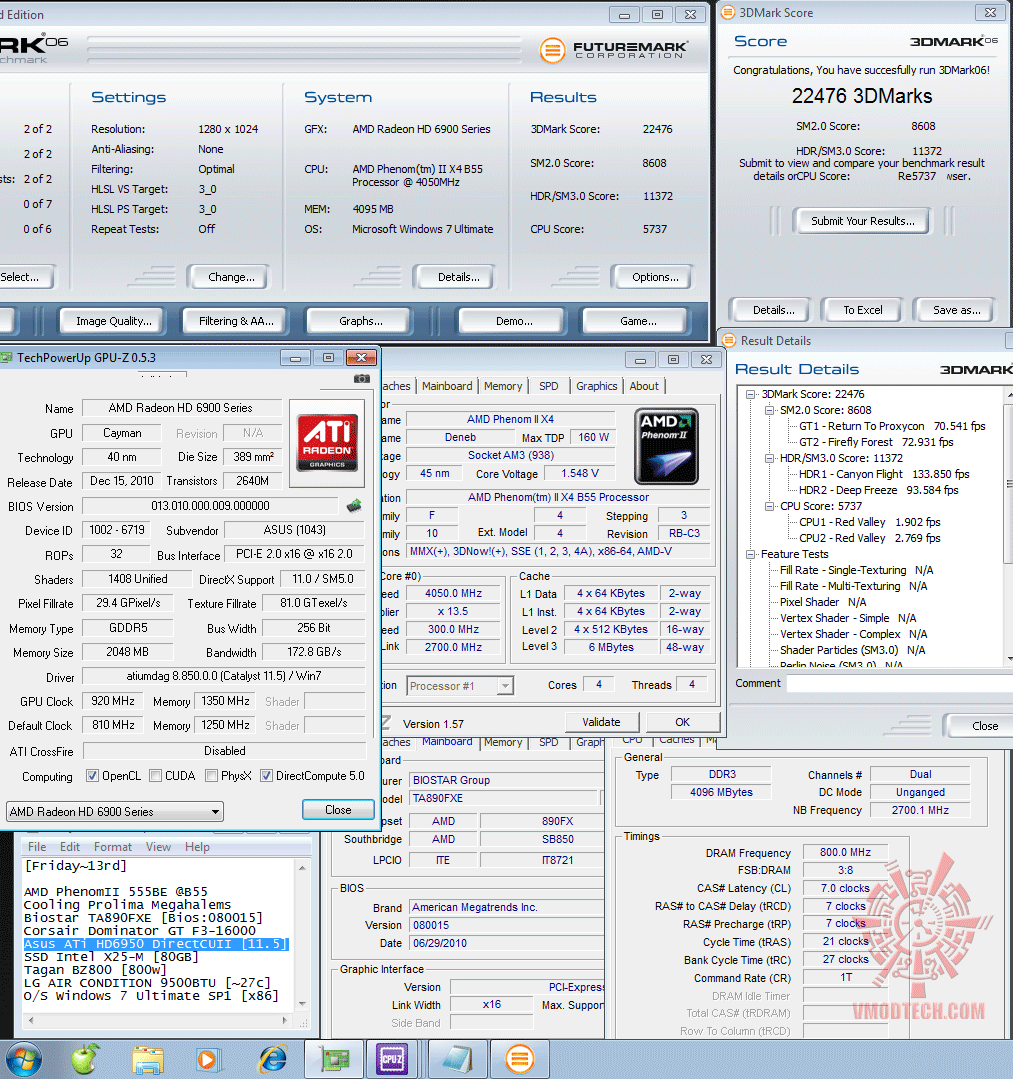Collapse the SM2.0 Score: 8608 node

pyautogui.click(x=770, y=410)
